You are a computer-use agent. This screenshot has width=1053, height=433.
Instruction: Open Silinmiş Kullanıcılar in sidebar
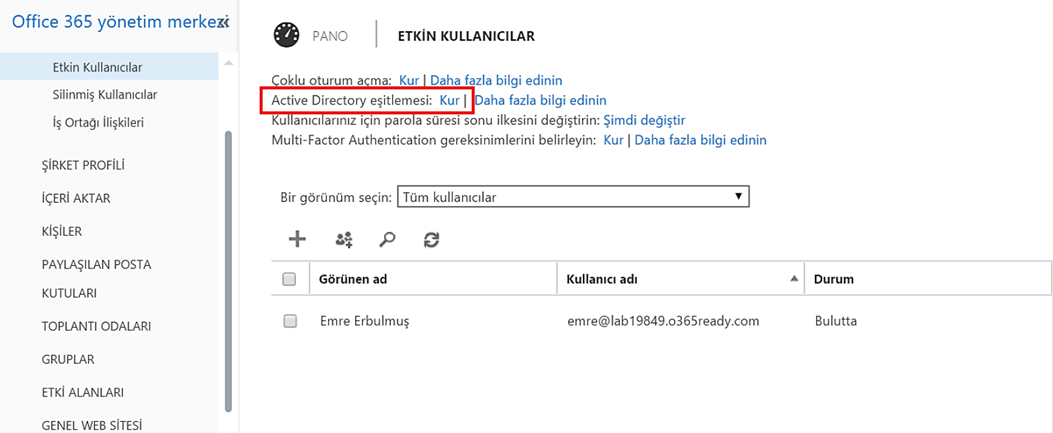pyautogui.click(x=105, y=95)
